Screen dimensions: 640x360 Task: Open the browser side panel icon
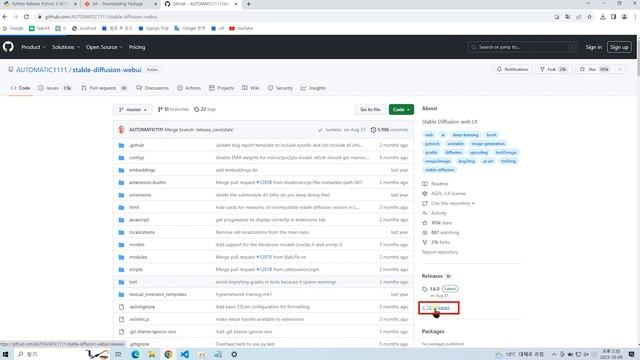(613, 17)
